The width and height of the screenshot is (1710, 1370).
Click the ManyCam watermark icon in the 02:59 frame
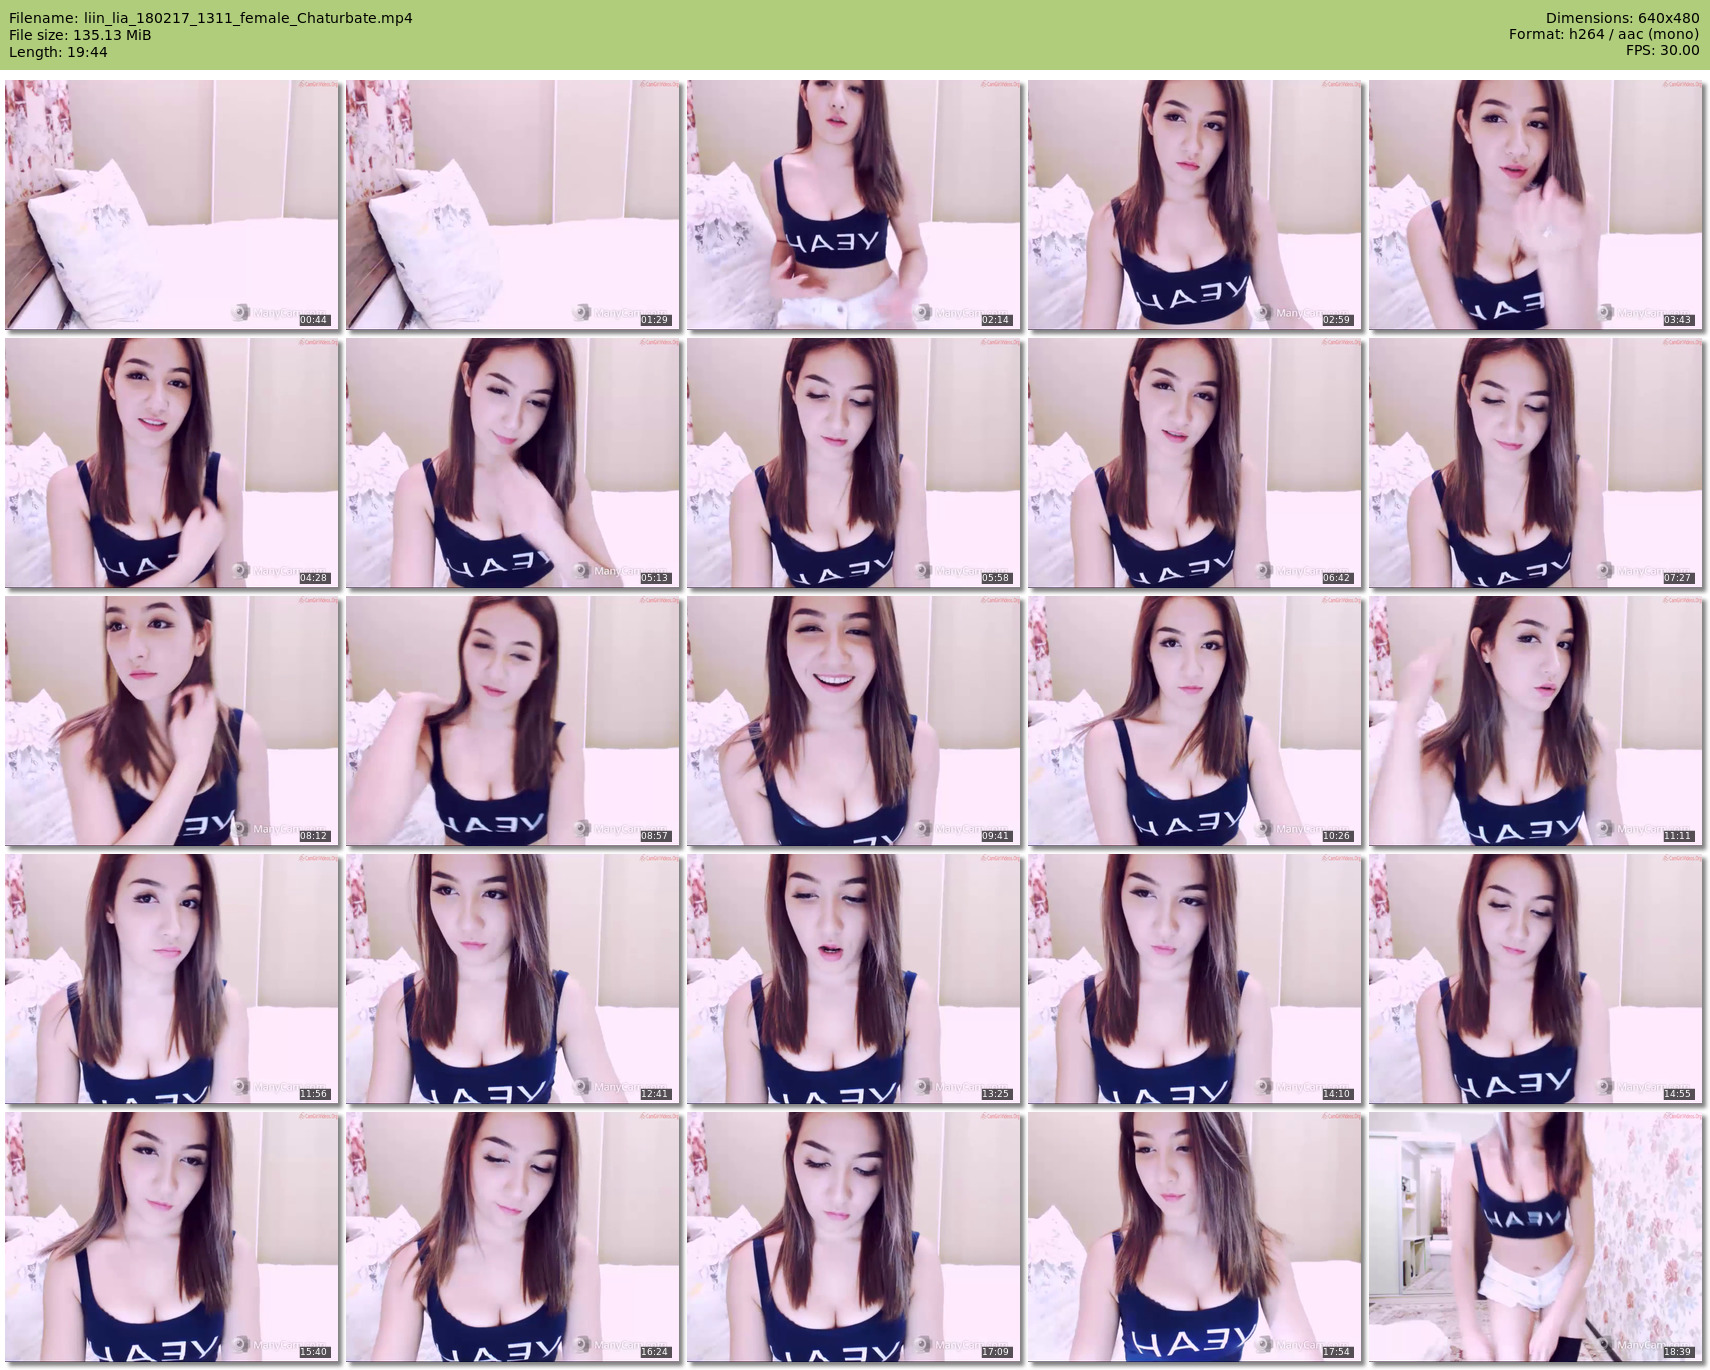1264,313
